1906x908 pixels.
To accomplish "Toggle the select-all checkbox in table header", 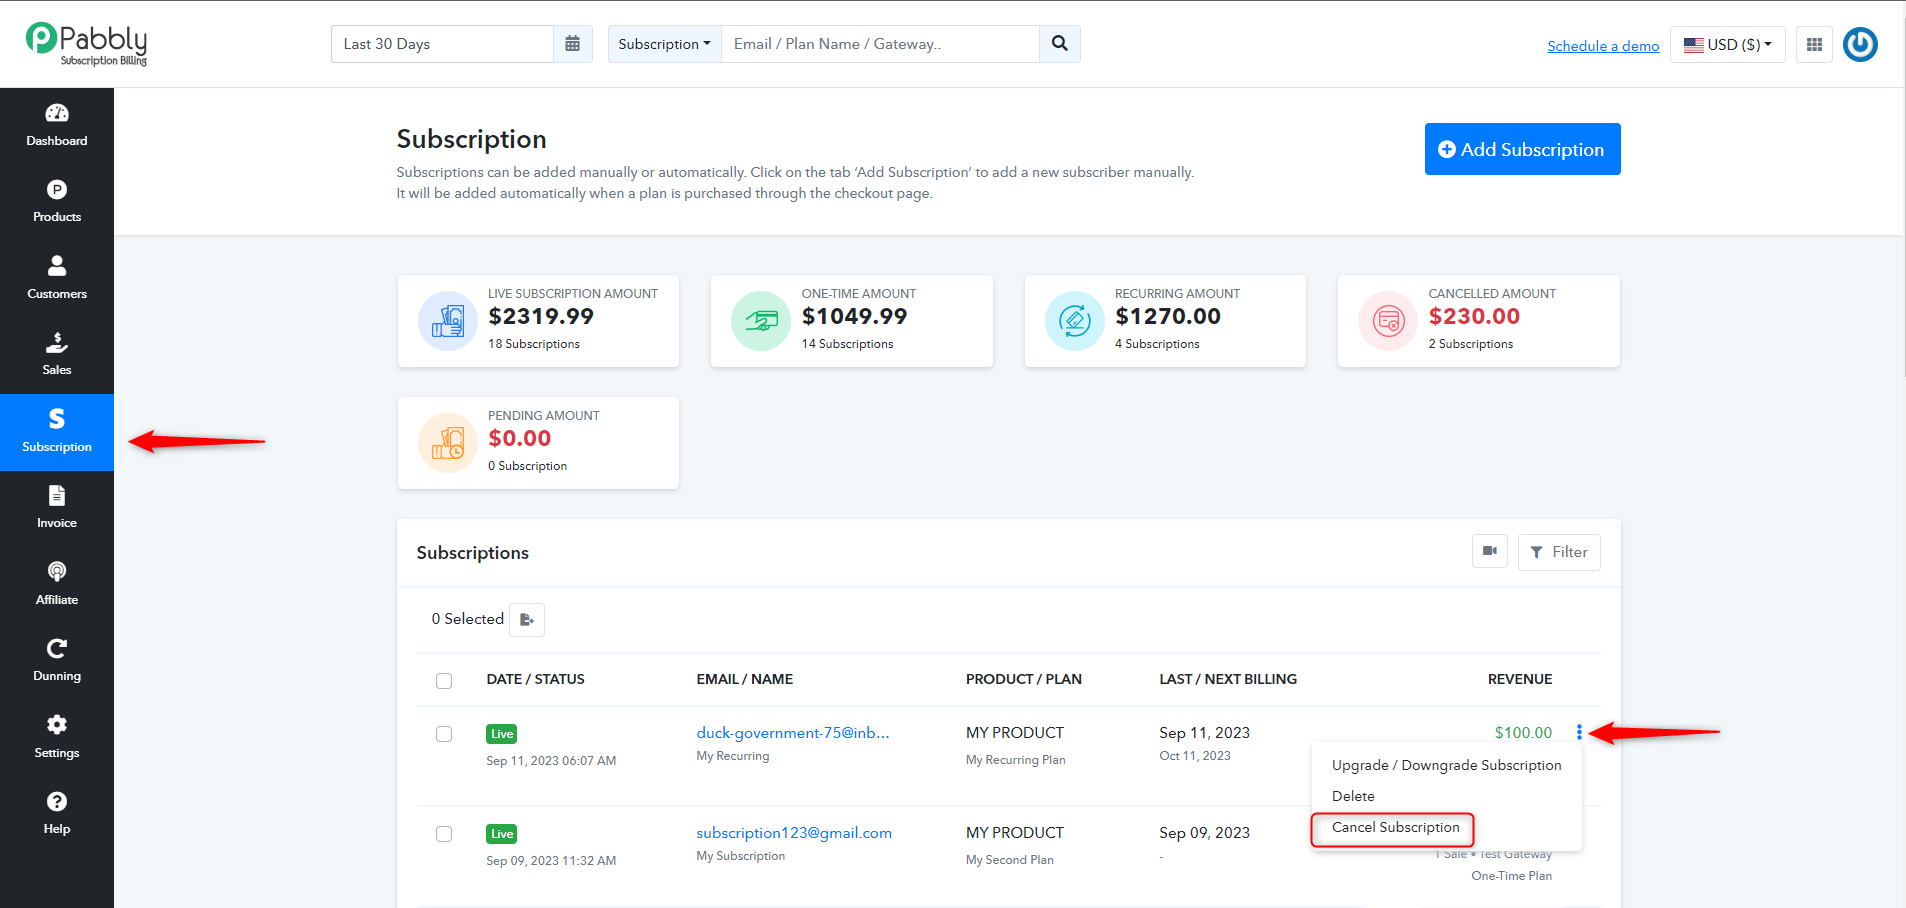I will point(444,681).
